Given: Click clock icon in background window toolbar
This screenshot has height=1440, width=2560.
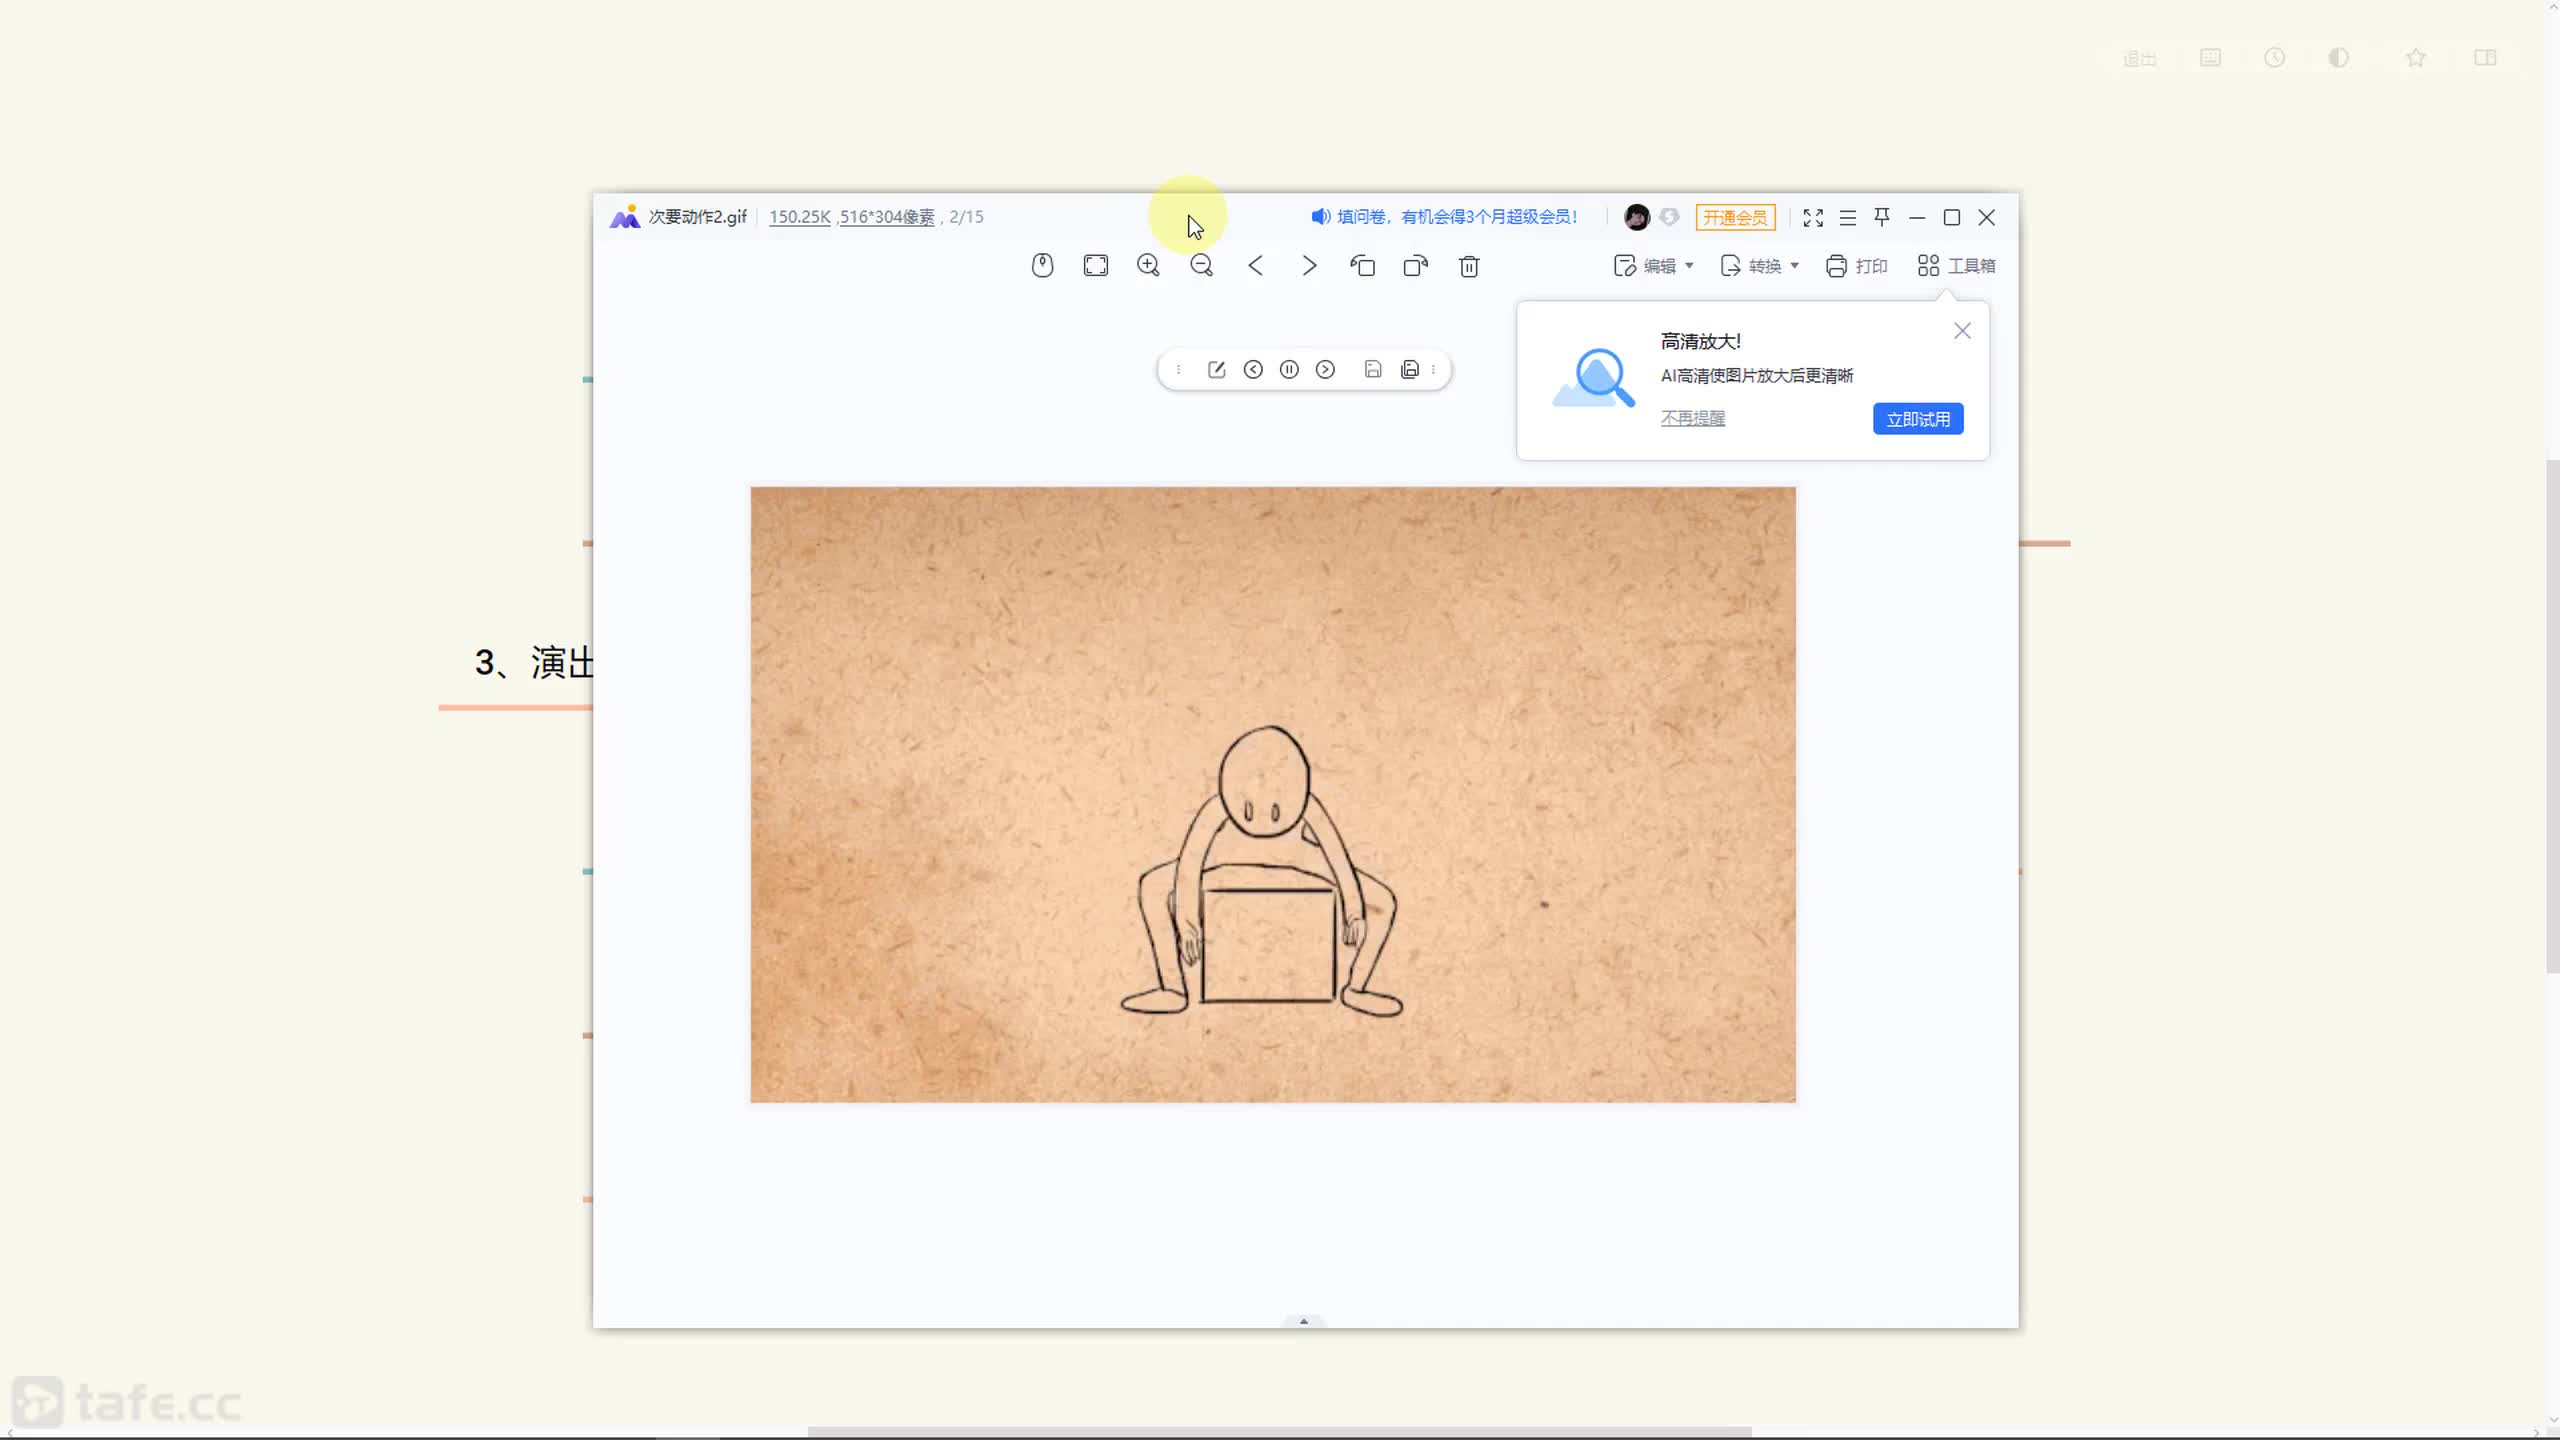Looking at the screenshot, I should coord(2275,58).
